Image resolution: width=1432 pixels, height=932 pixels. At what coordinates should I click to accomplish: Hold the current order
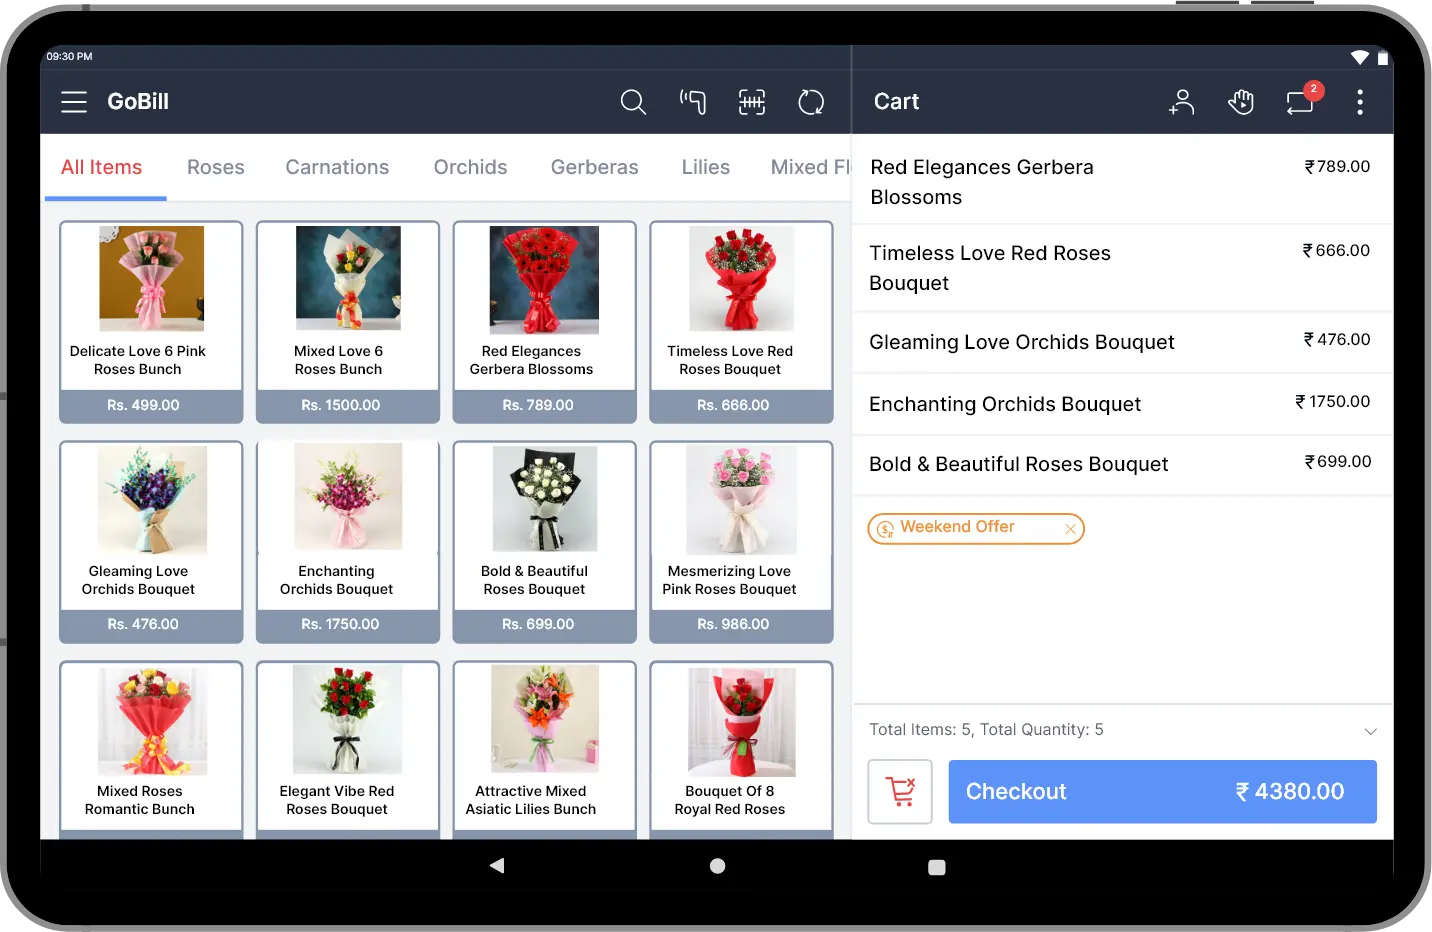click(x=1241, y=102)
